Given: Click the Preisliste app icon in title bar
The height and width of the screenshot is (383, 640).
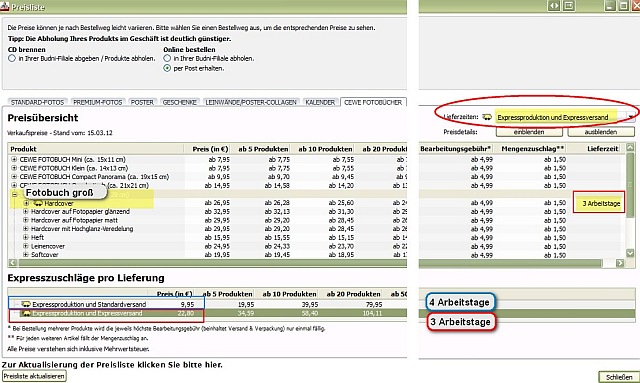Looking at the screenshot, I should pos(4,6).
